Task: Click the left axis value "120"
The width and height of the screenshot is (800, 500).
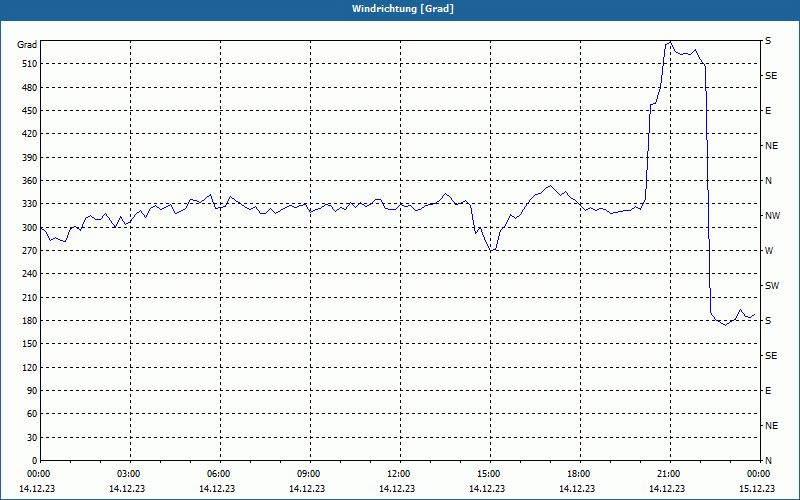Action: tap(30, 367)
